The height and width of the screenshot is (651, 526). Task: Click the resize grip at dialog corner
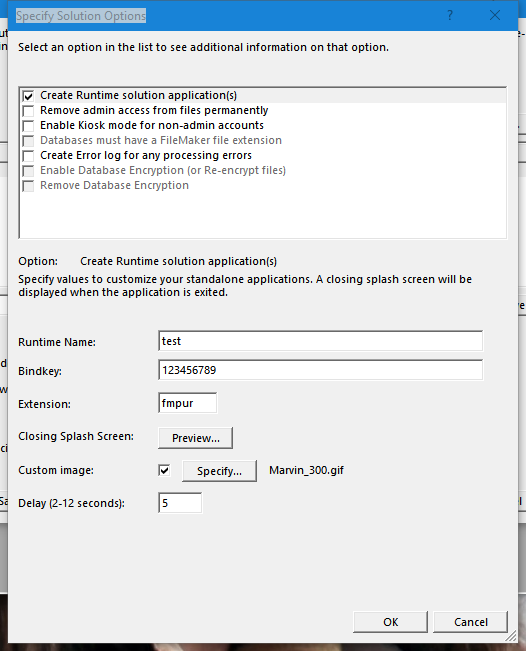click(511, 636)
